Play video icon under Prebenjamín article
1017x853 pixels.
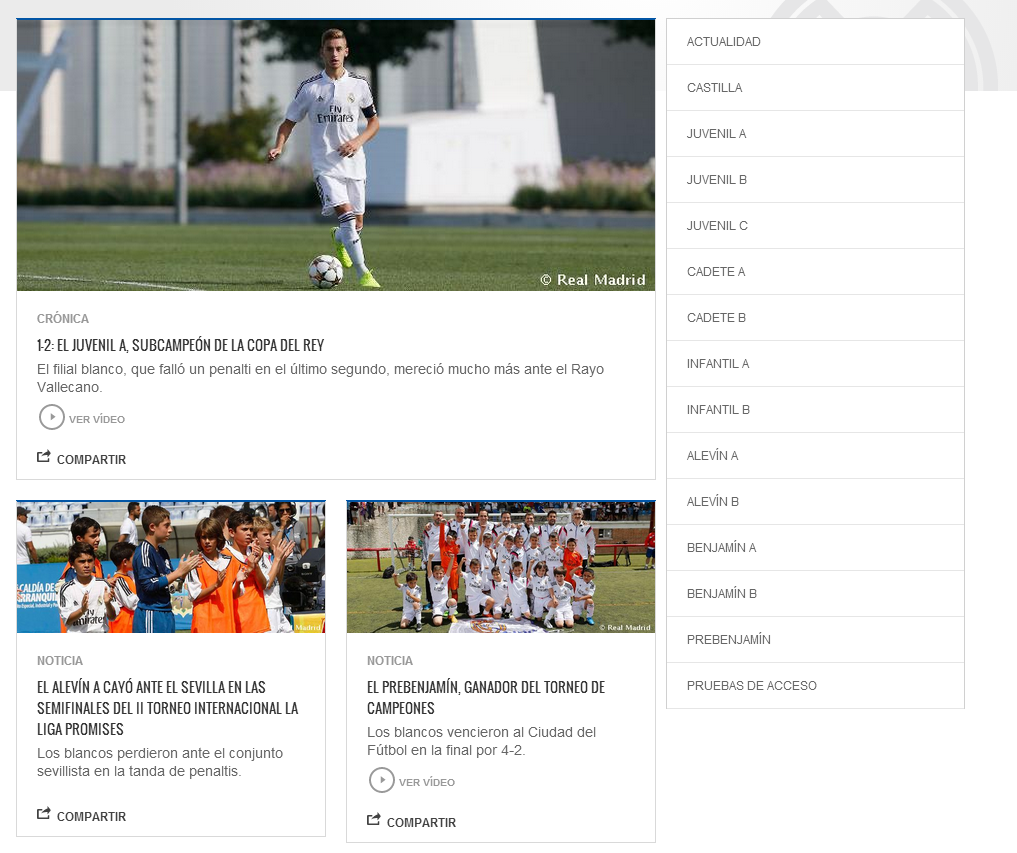[x=382, y=780]
